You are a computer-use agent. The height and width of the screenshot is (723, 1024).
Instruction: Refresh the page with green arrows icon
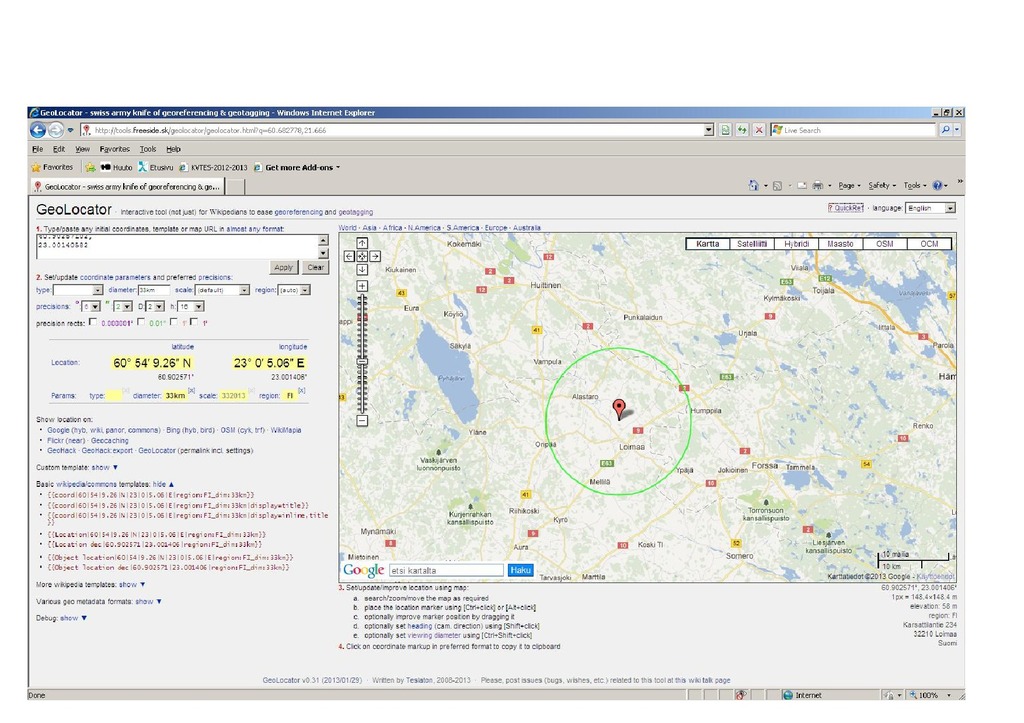coord(742,130)
